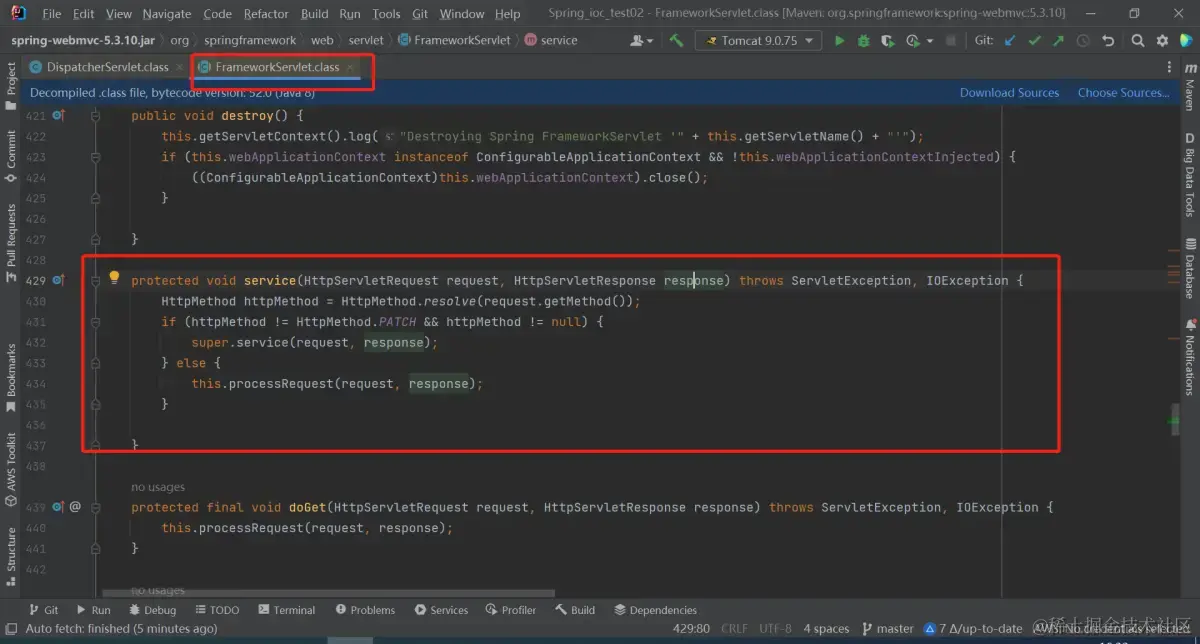The height and width of the screenshot is (644, 1200).
Task: Open the Refactor menu
Action: 267,14
